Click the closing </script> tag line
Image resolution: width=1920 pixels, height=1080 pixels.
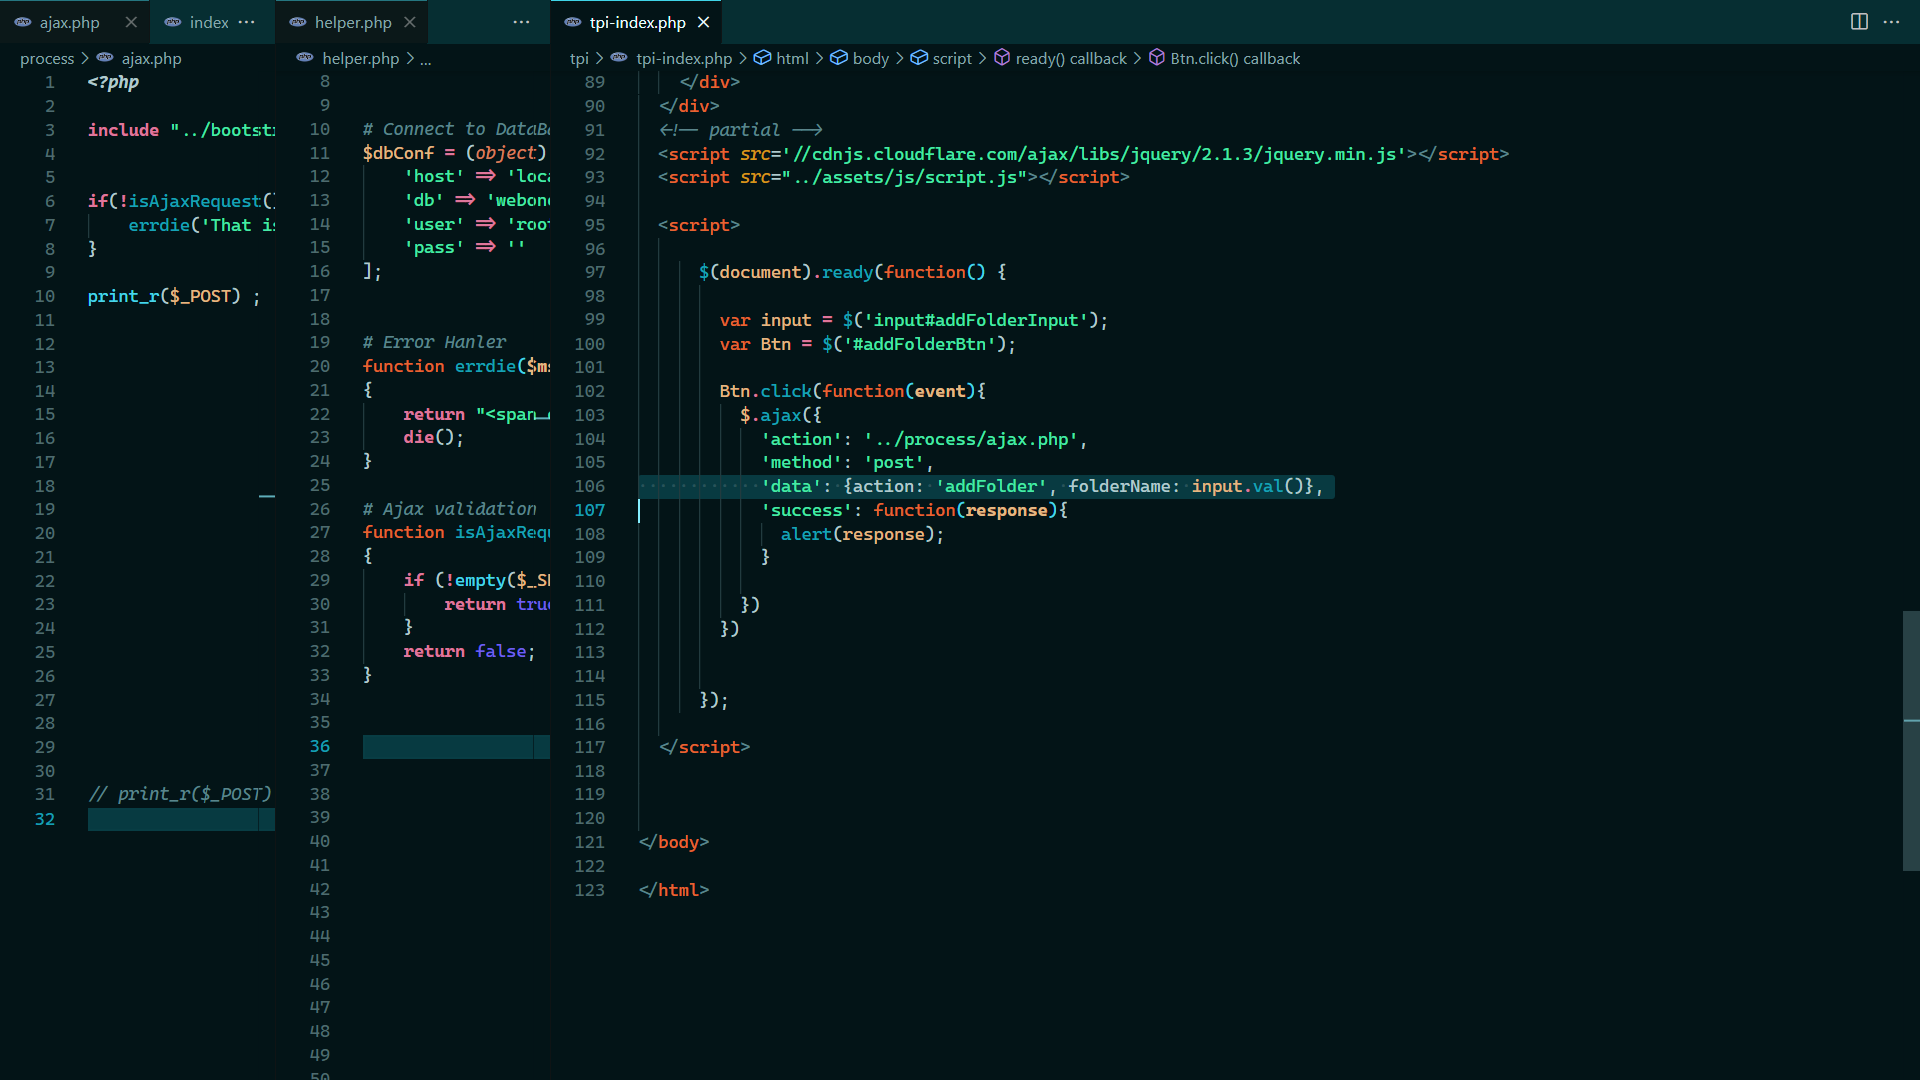[705, 747]
